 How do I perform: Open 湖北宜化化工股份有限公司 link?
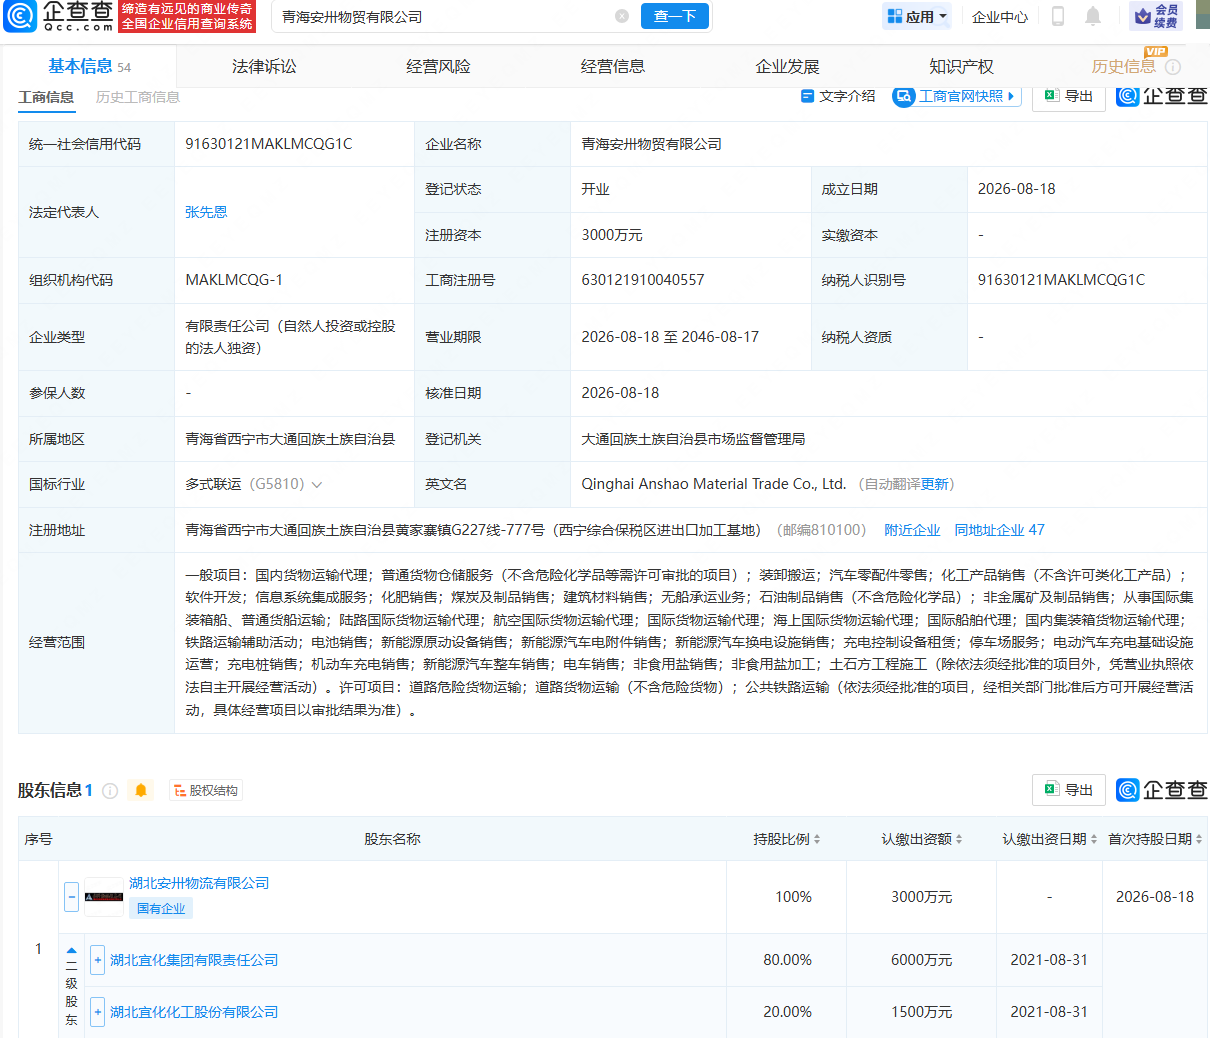click(x=194, y=1012)
